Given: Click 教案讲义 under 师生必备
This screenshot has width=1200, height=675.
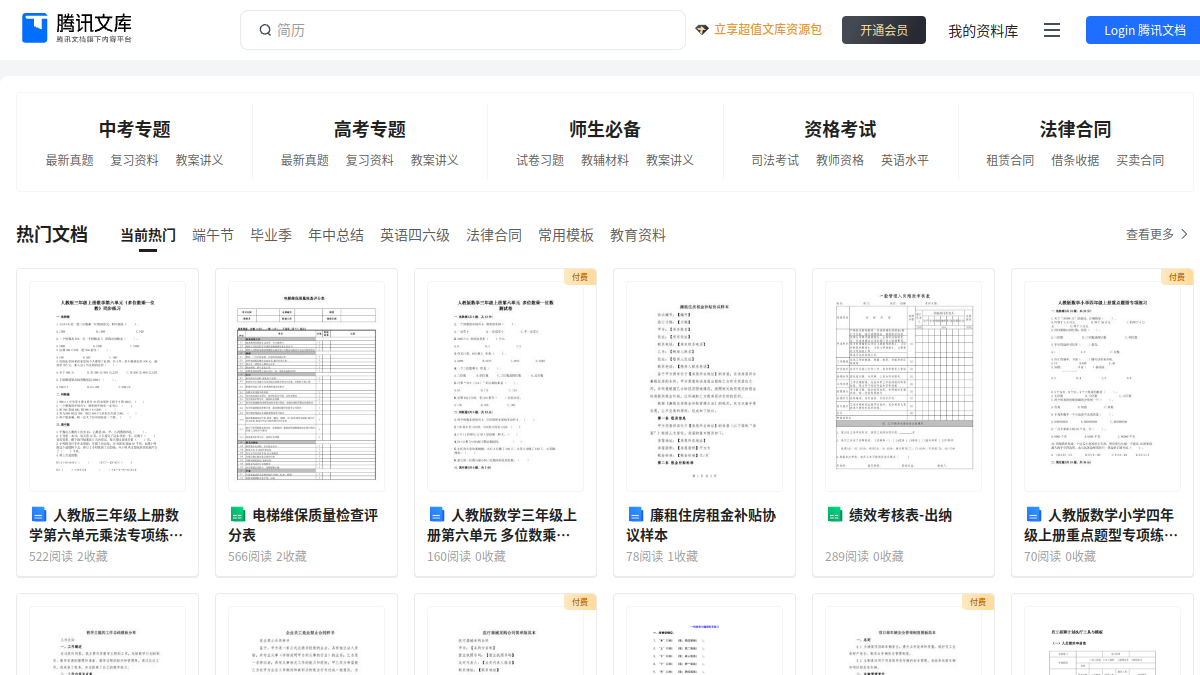Looking at the screenshot, I should tap(670, 160).
